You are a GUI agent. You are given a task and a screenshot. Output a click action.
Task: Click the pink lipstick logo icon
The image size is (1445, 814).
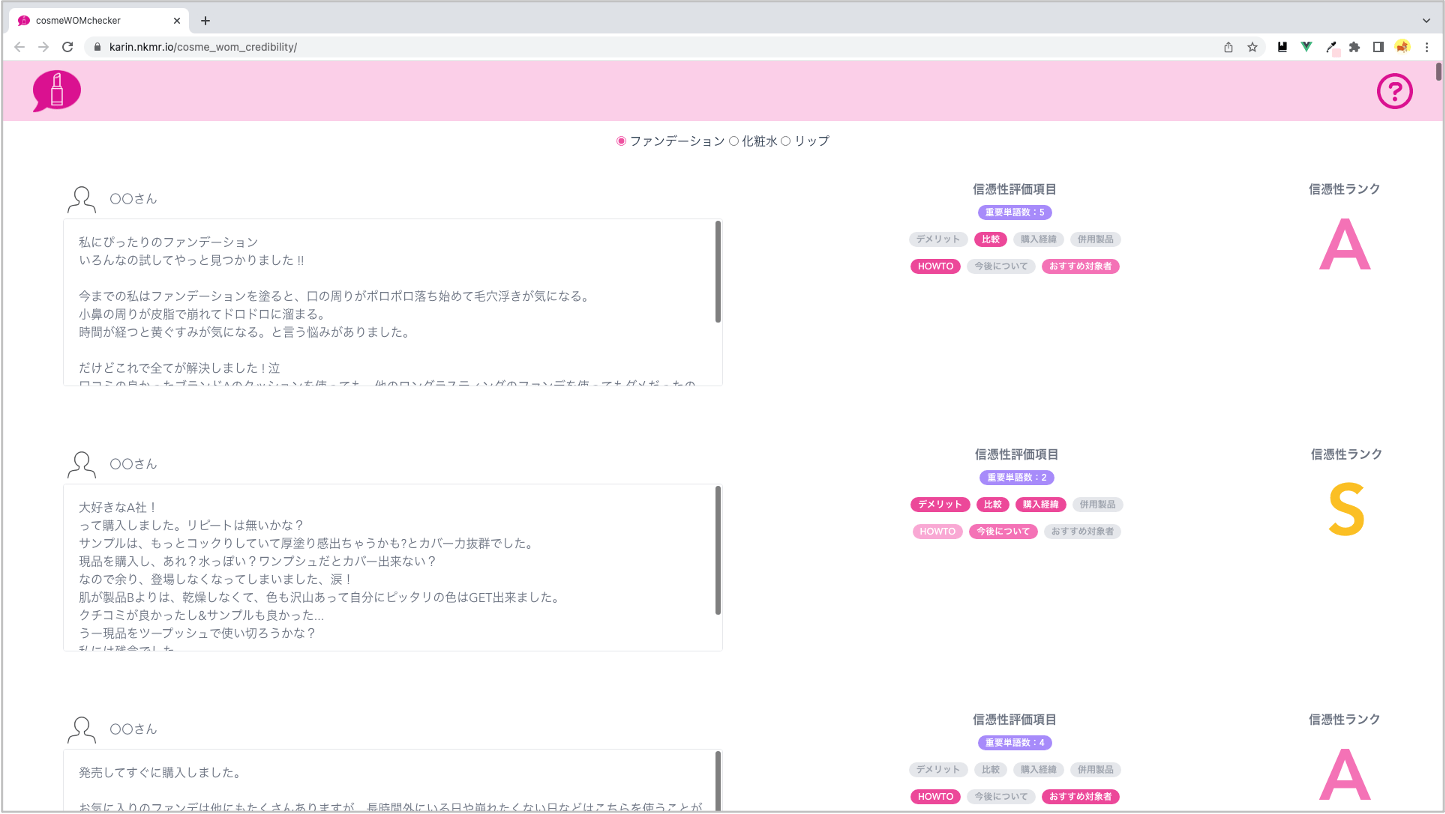point(56,90)
